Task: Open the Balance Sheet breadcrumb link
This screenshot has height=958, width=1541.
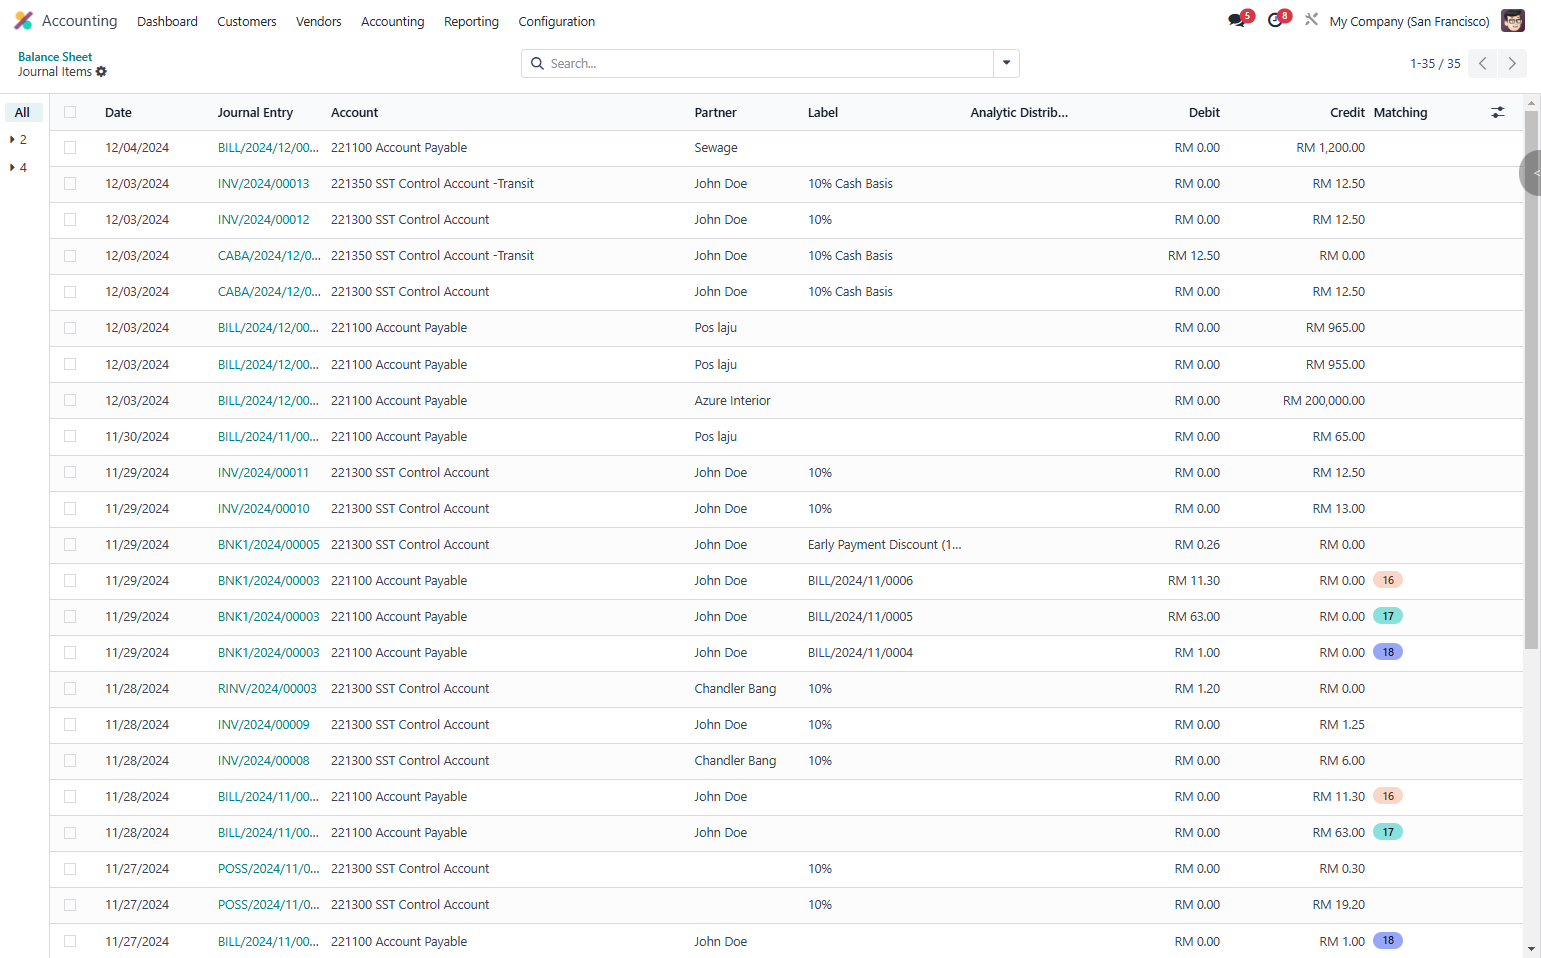Action: click(x=55, y=57)
